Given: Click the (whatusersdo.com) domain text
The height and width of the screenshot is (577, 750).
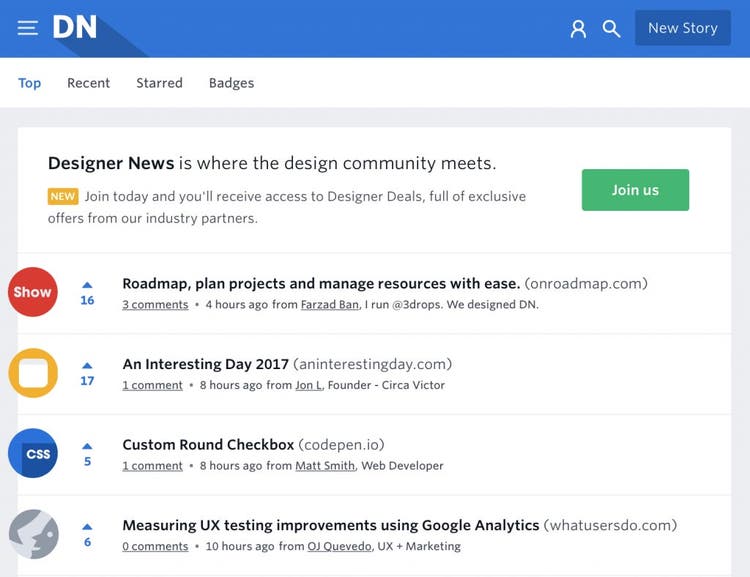Looking at the screenshot, I should (610, 525).
